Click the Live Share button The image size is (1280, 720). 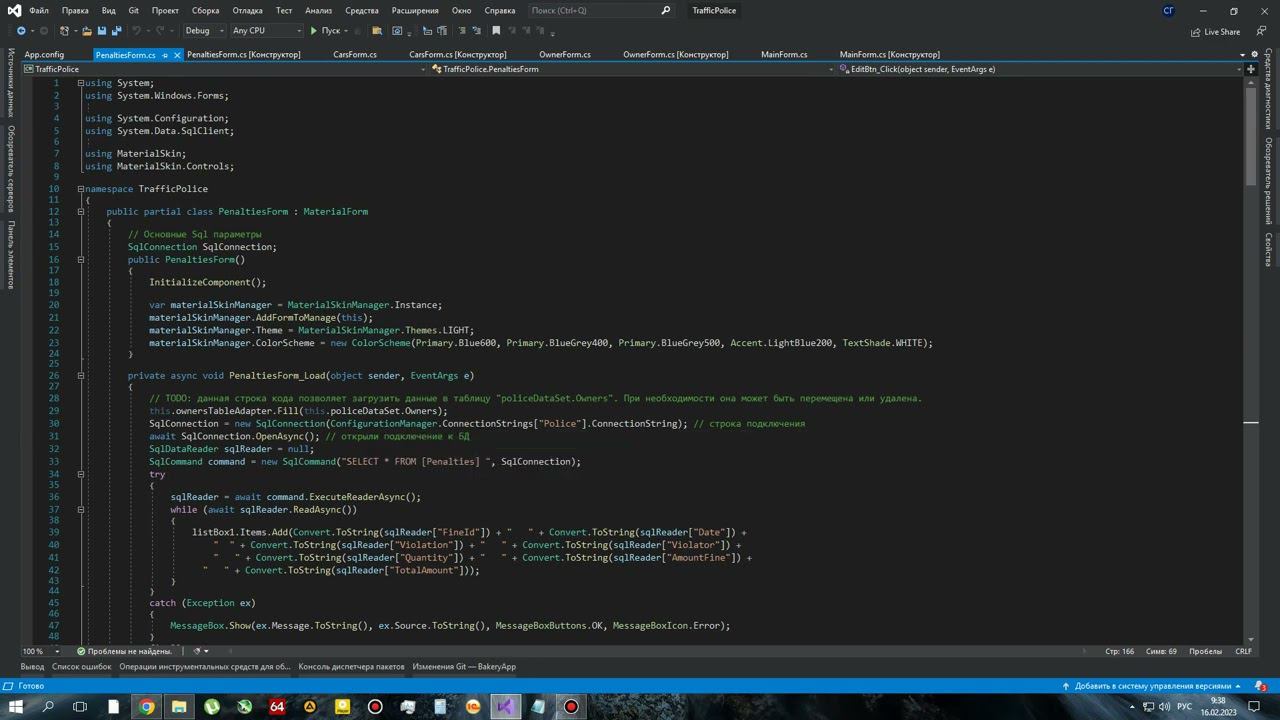(1215, 31)
